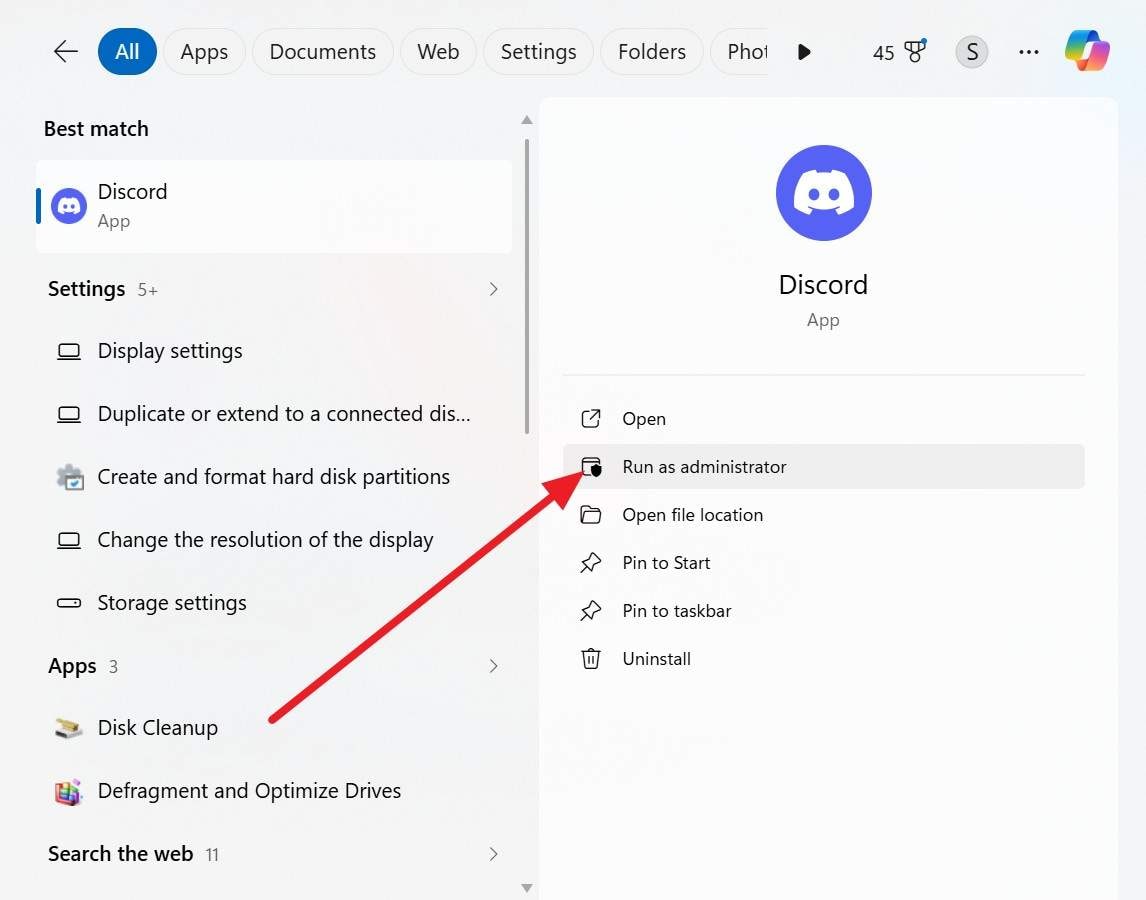This screenshot has width=1146, height=900.
Task: Click the Discord logo in the preview pane
Action: tap(823, 193)
